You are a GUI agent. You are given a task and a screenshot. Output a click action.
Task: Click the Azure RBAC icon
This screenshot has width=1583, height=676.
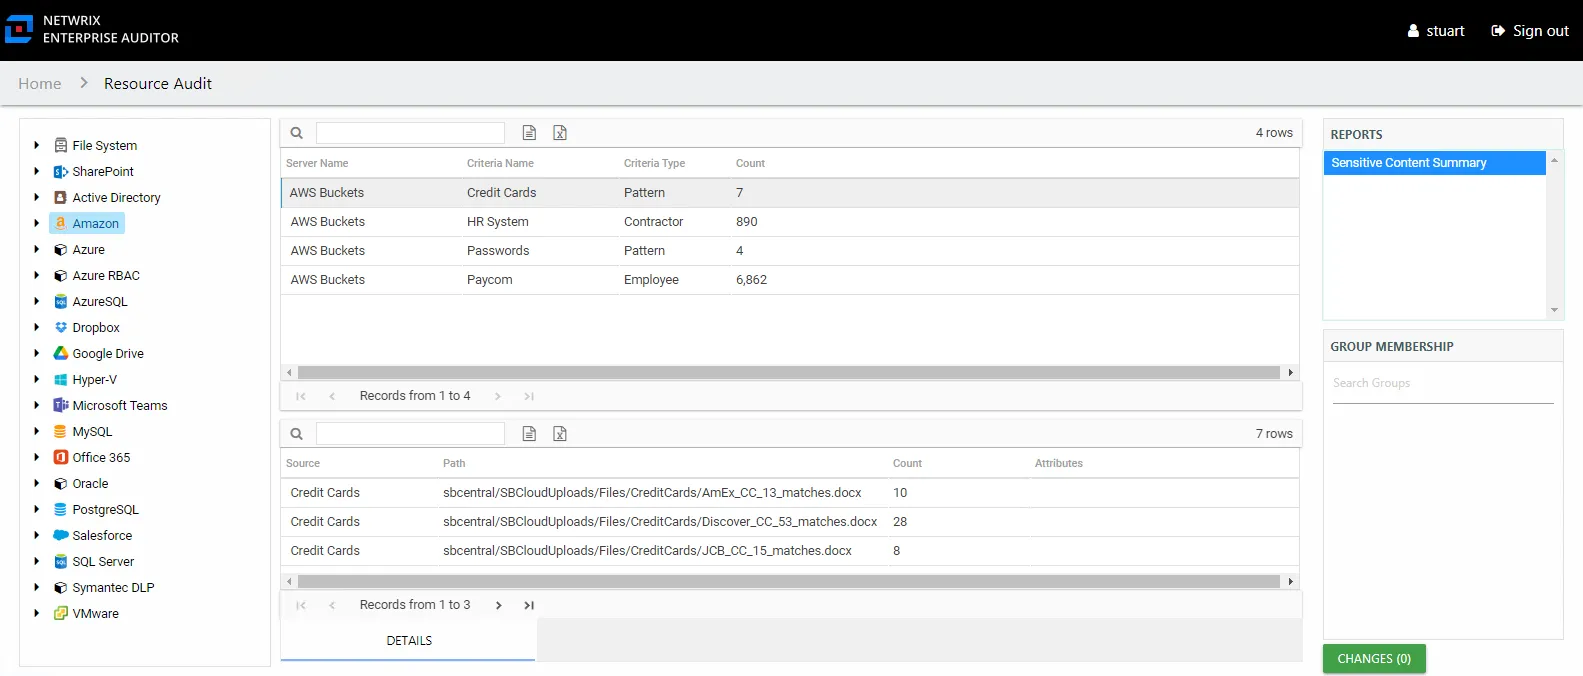[61, 275]
